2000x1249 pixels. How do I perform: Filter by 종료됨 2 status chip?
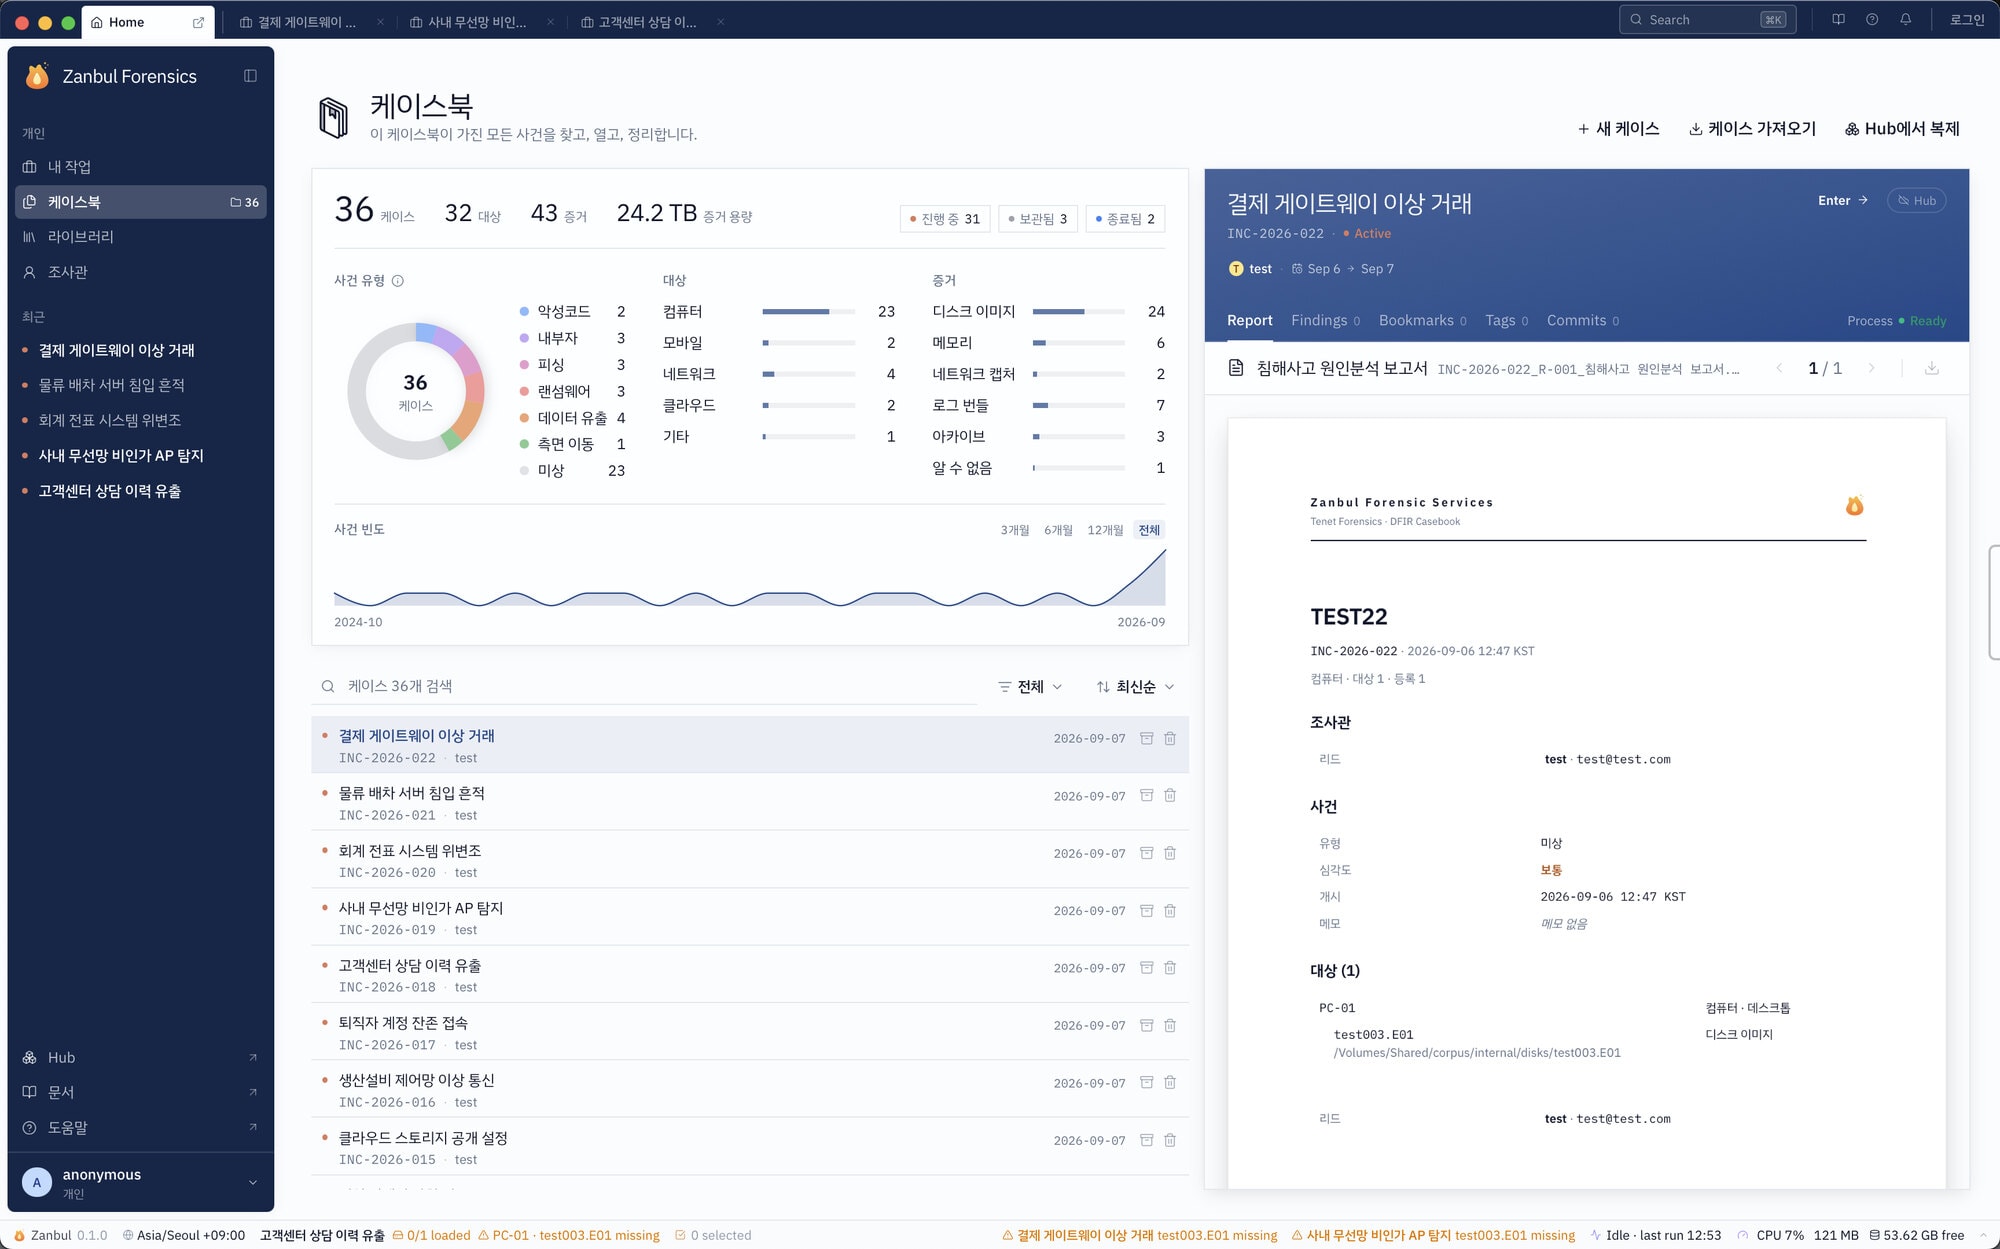[x=1125, y=219]
